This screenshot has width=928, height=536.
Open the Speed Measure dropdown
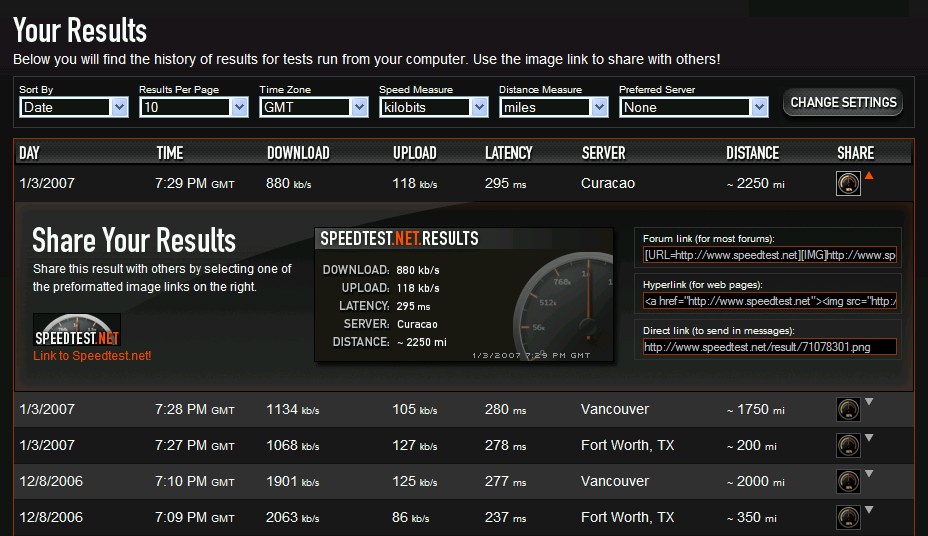pyautogui.click(x=434, y=107)
